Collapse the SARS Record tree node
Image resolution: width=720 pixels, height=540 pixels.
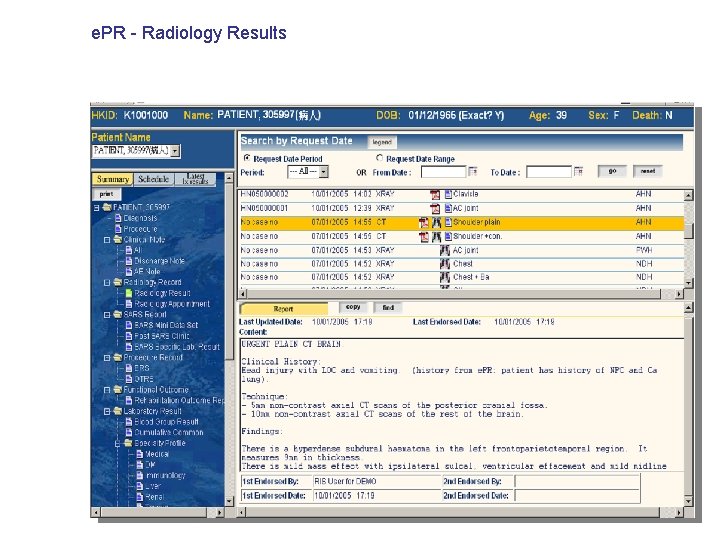point(107,315)
